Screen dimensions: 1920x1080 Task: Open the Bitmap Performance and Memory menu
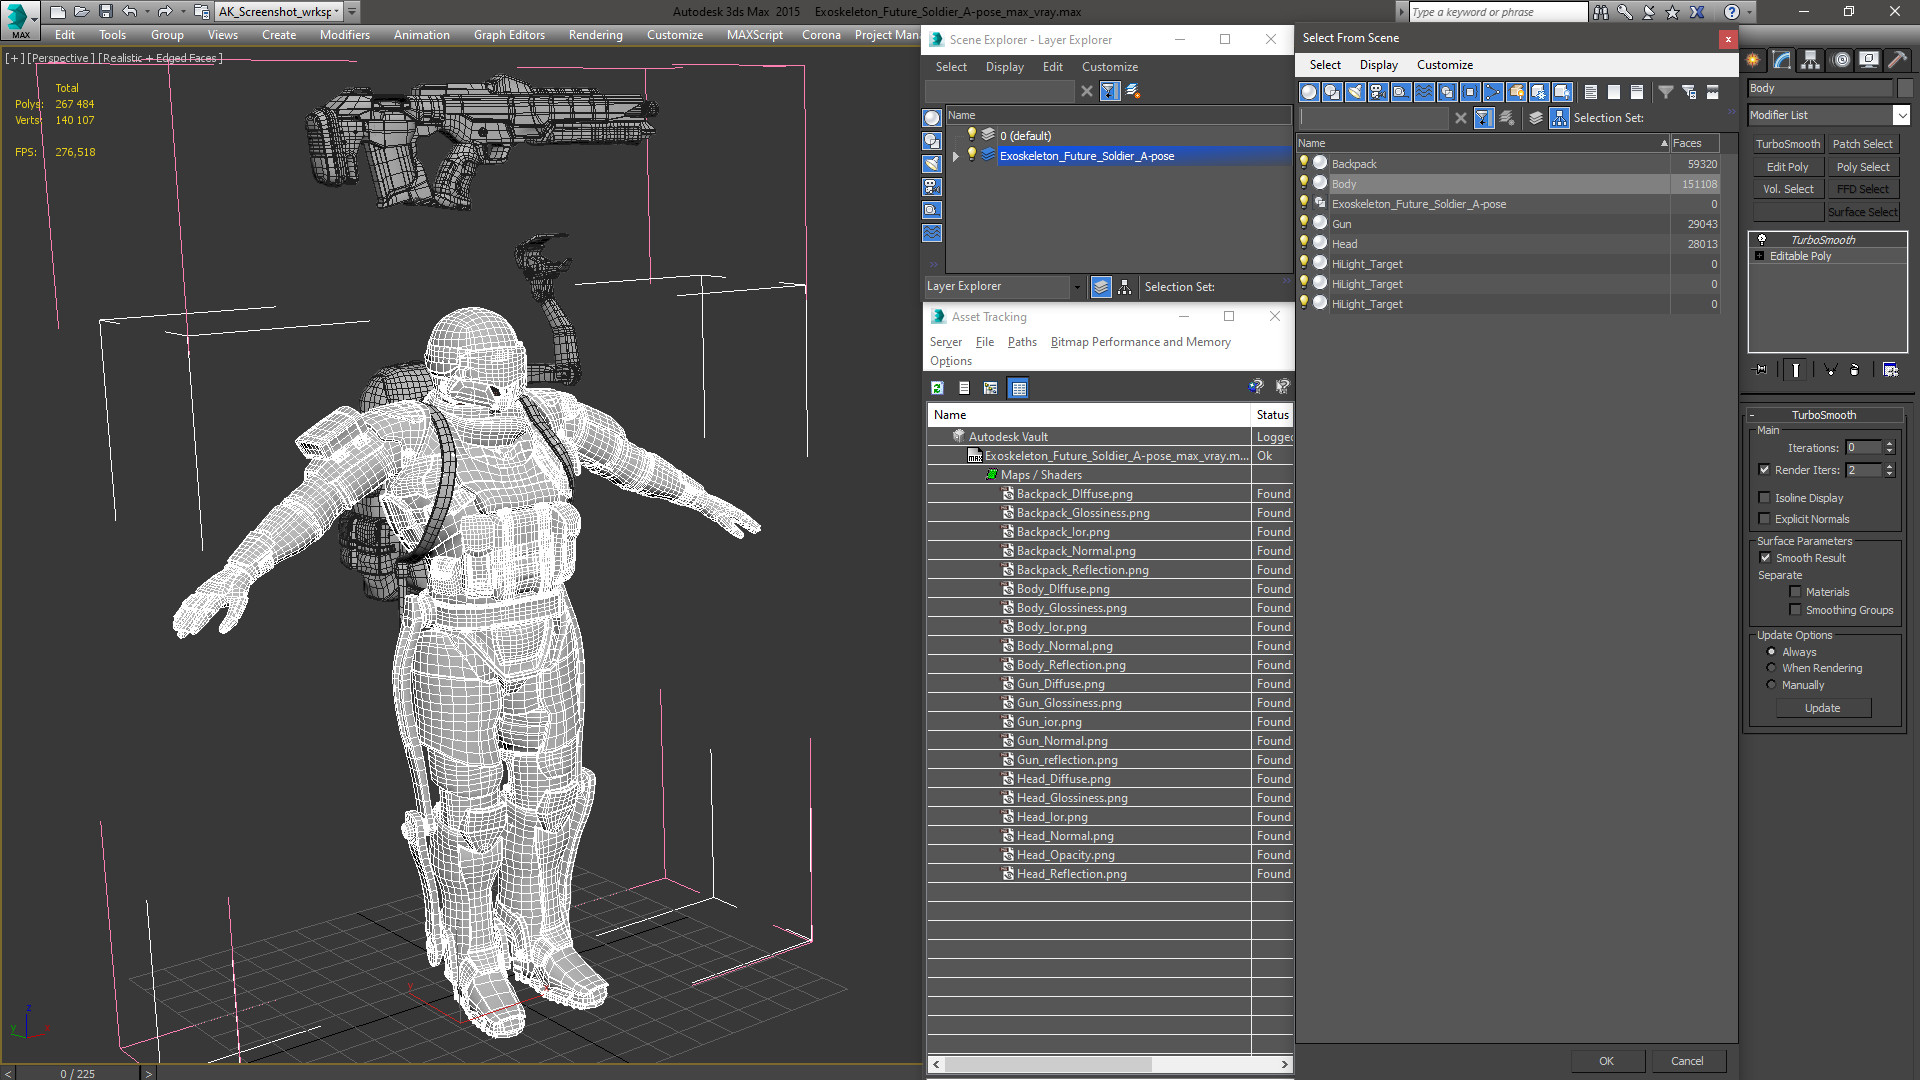coord(1140,342)
